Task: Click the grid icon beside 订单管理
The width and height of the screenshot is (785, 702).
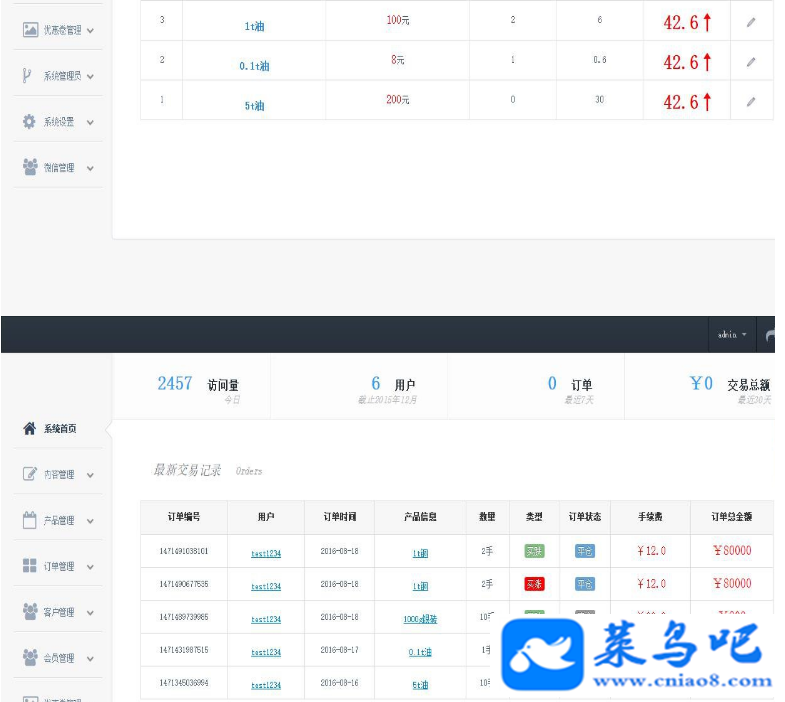Action: coord(30,566)
